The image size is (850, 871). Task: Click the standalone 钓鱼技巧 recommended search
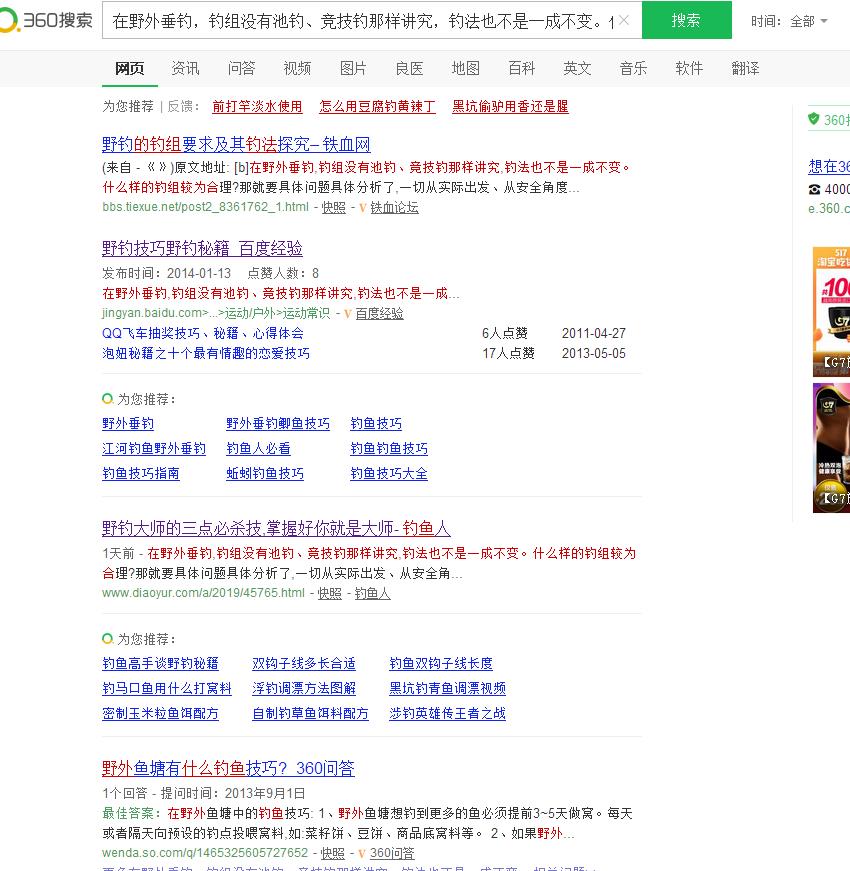(x=376, y=424)
